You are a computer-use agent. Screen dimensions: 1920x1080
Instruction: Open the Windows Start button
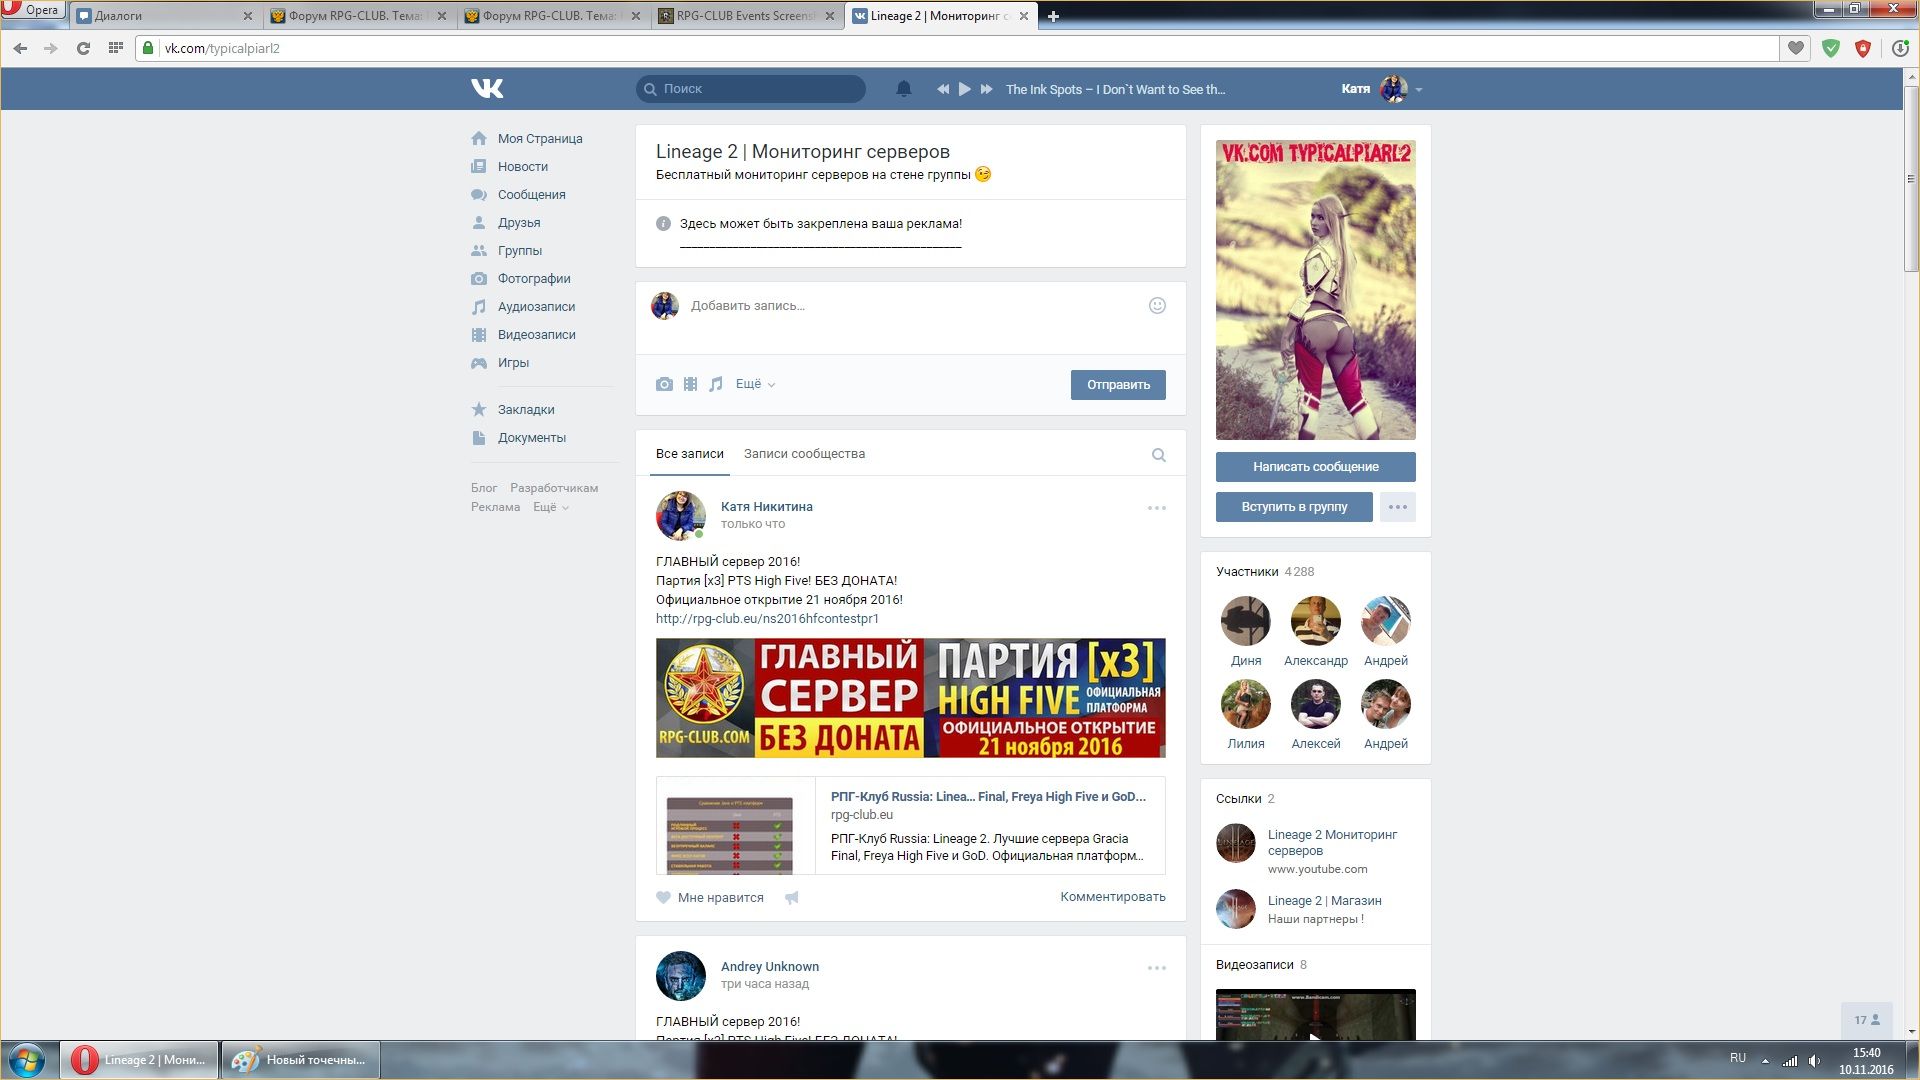[x=27, y=1060]
